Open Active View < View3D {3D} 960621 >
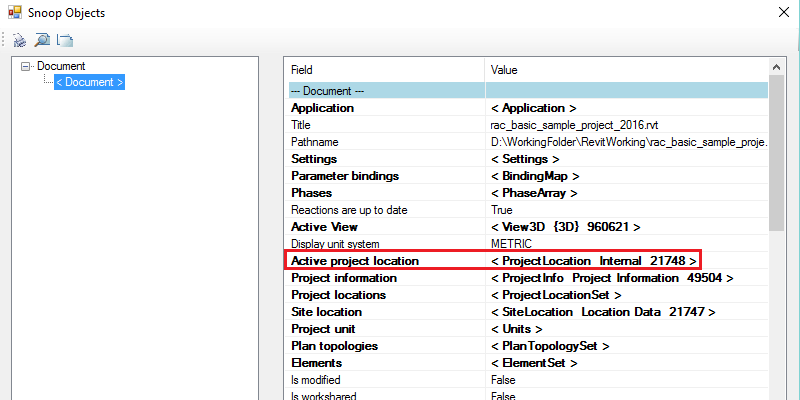 [565, 227]
